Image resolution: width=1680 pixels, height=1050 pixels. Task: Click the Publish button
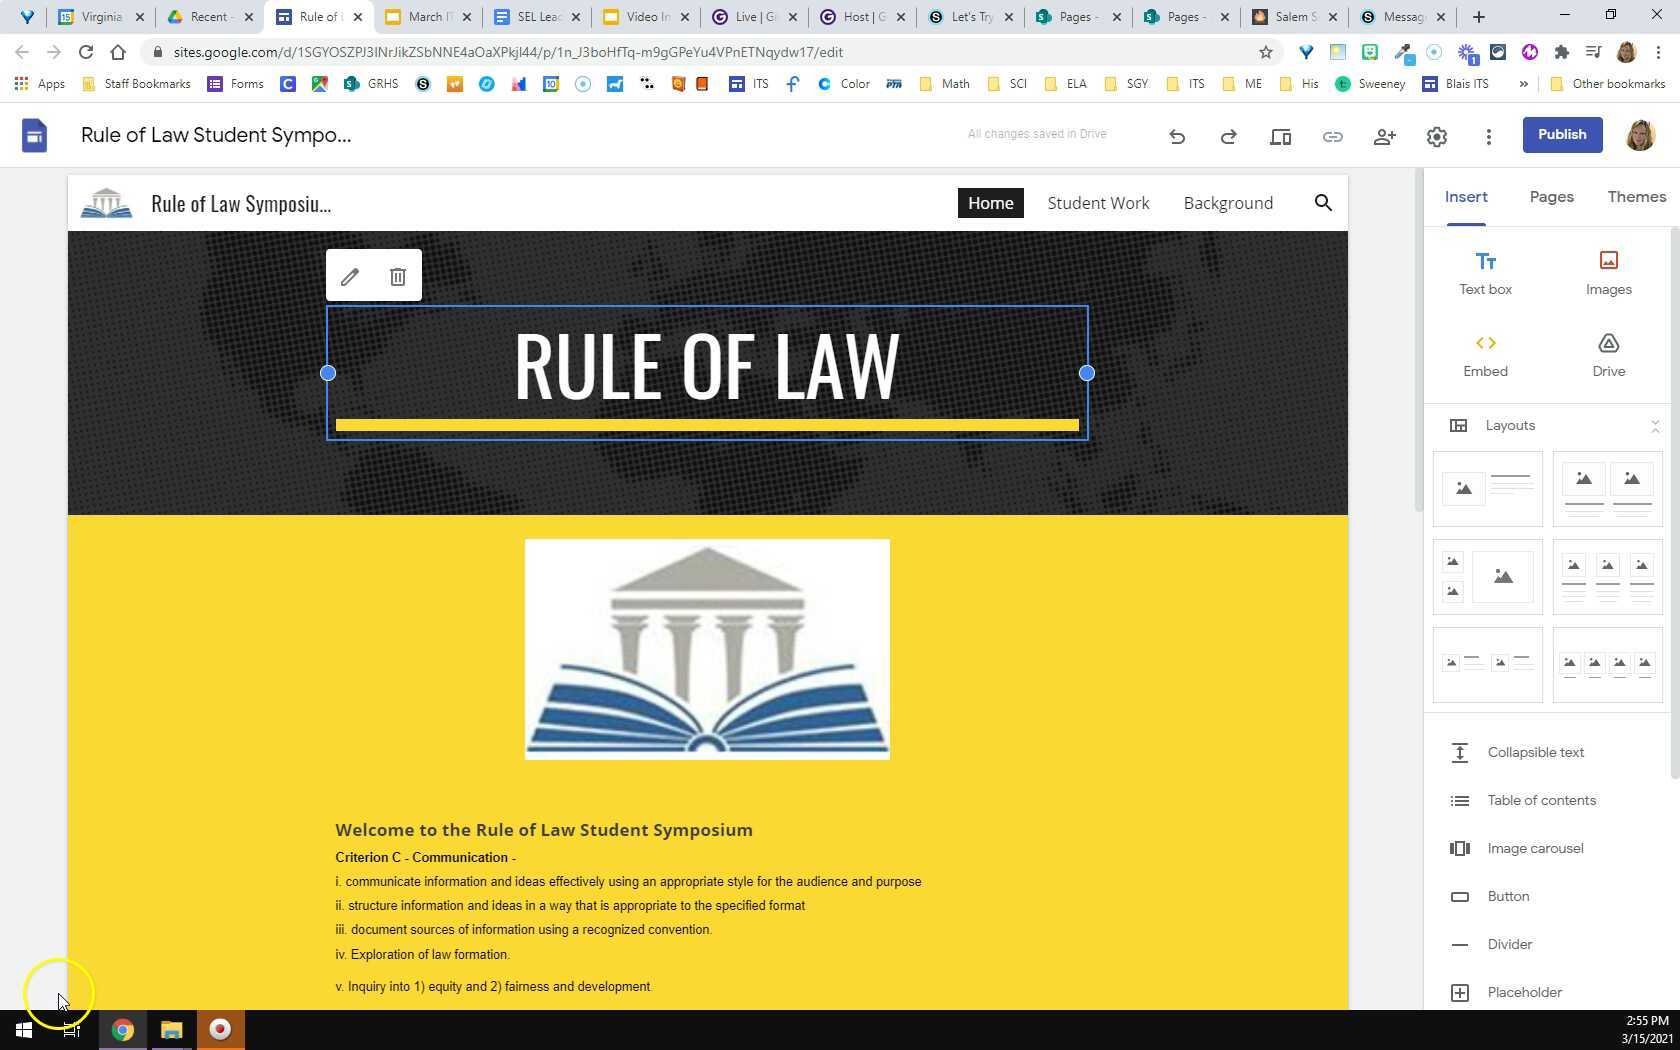pos(1561,134)
